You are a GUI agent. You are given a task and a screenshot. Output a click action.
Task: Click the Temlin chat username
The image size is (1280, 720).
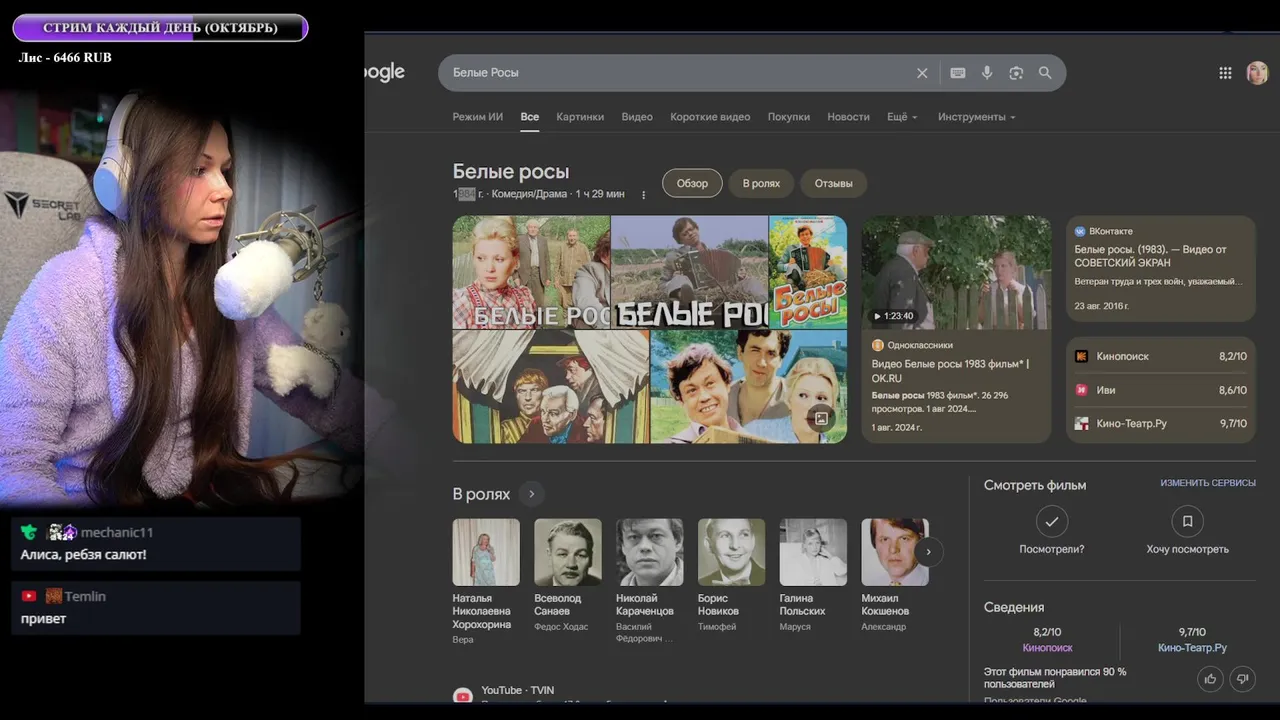85,596
